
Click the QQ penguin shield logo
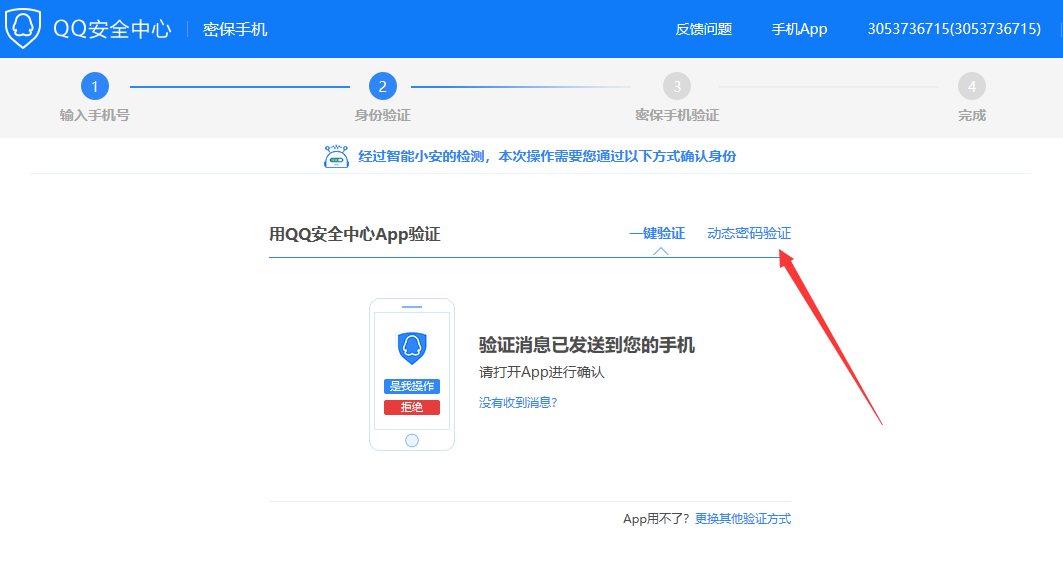(x=22, y=28)
